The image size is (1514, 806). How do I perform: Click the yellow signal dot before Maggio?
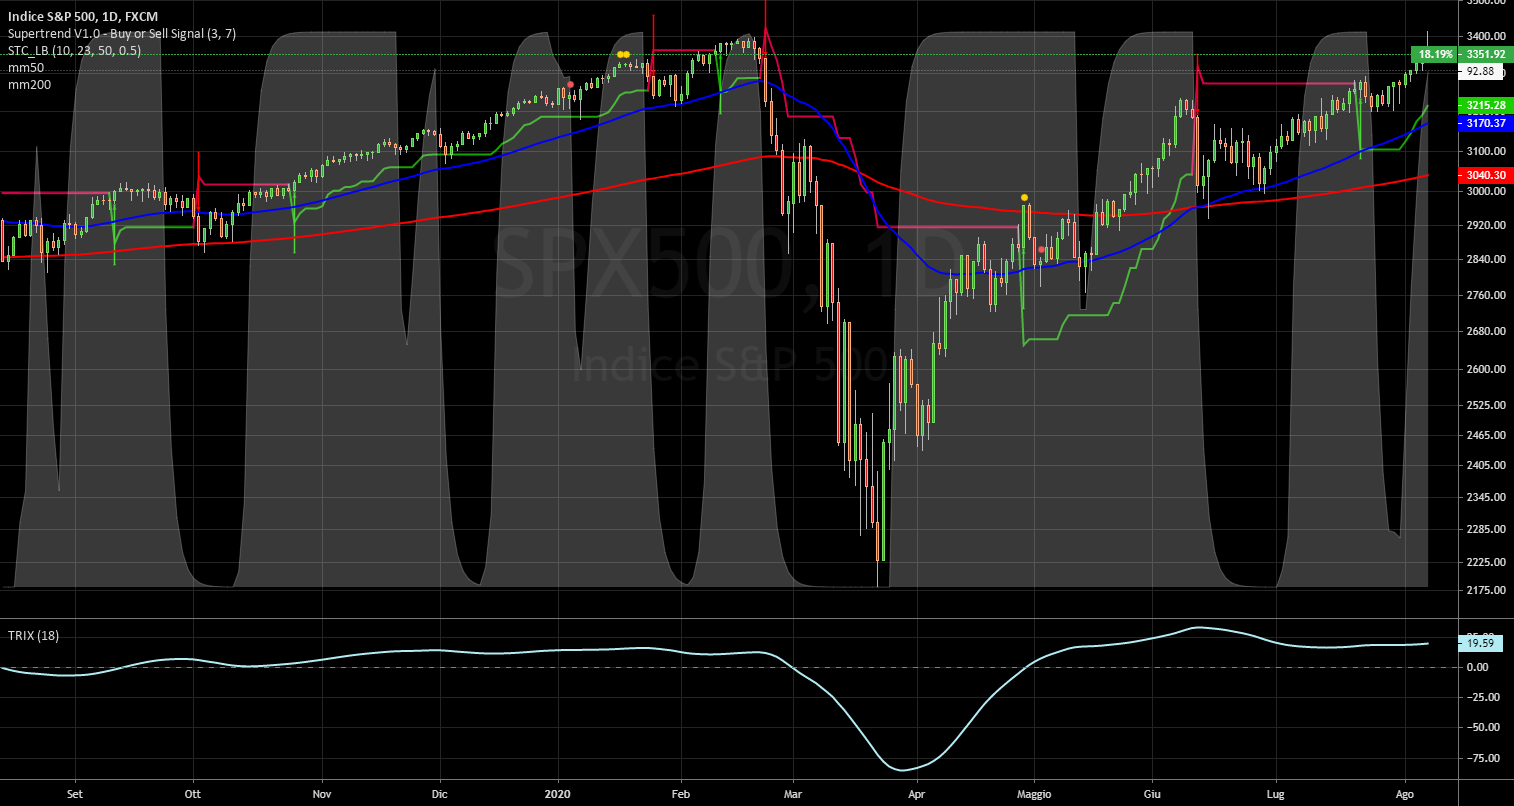(1024, 197)
